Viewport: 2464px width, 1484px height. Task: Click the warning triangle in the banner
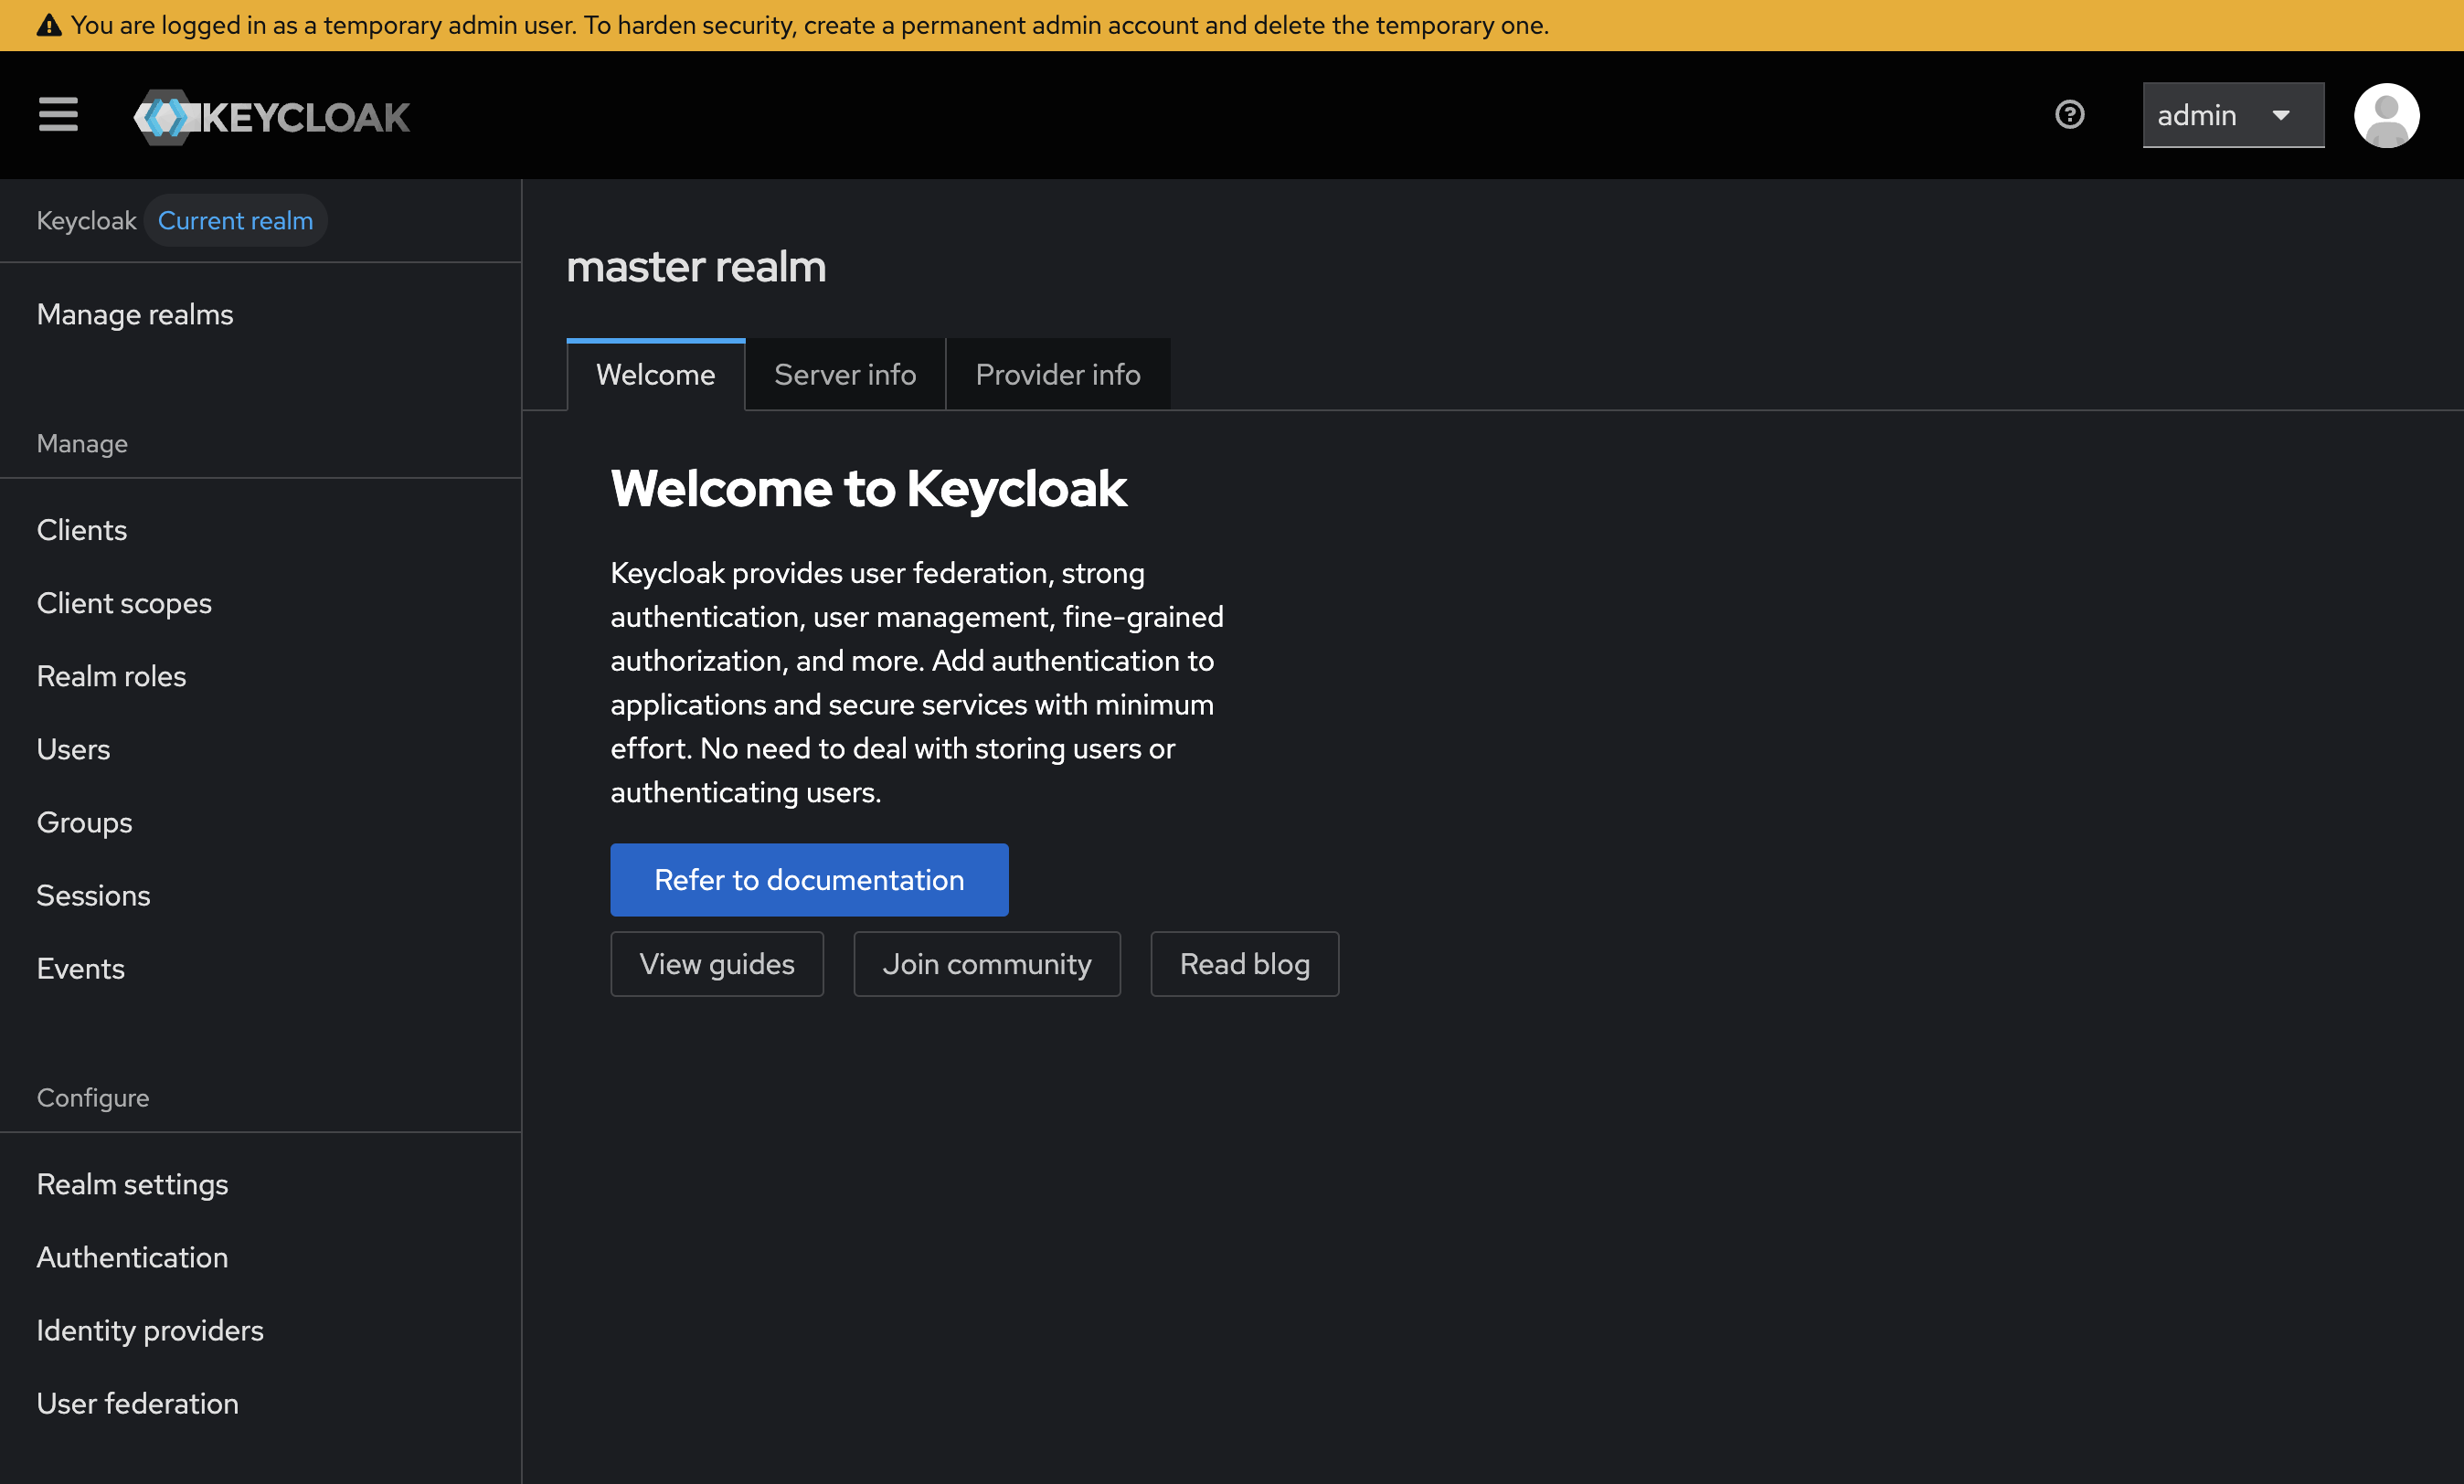click(x=49, y=25)
